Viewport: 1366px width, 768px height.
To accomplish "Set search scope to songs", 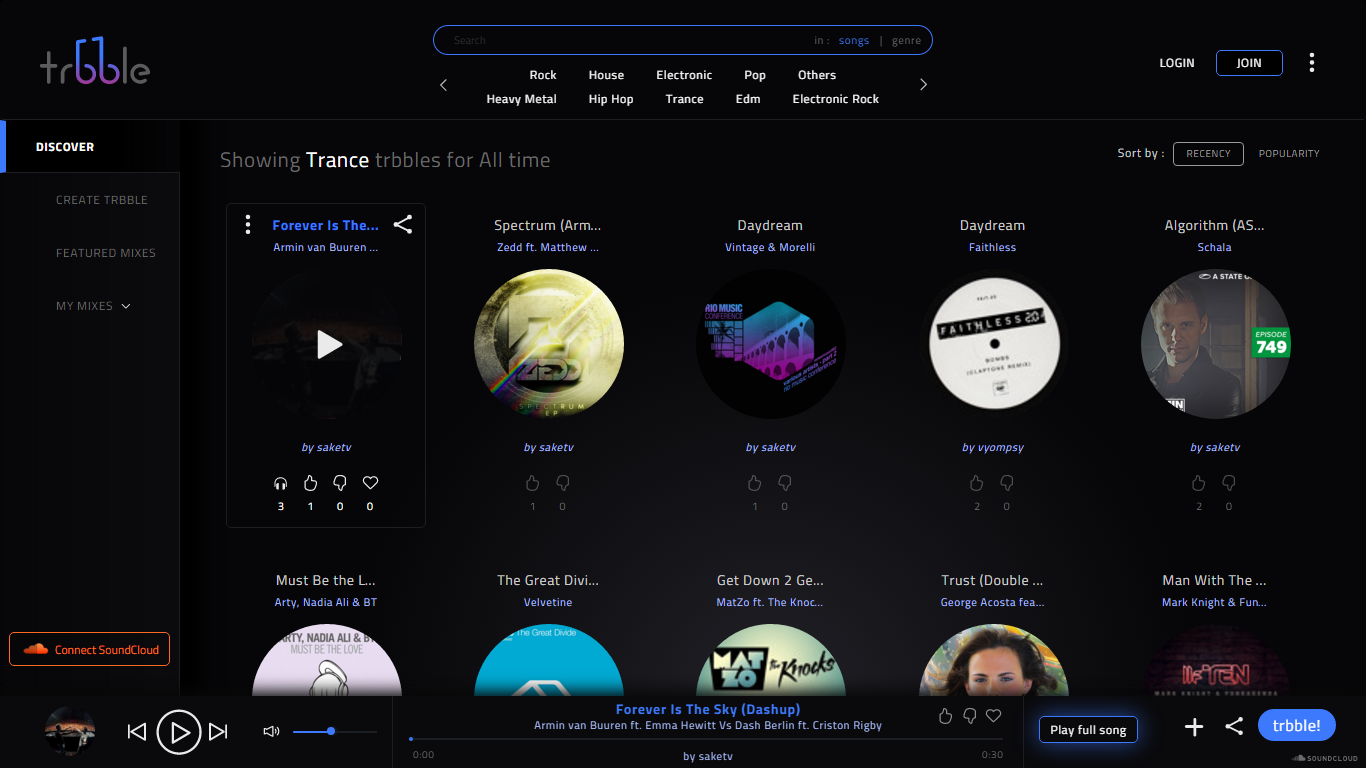I will coord(854,41).
